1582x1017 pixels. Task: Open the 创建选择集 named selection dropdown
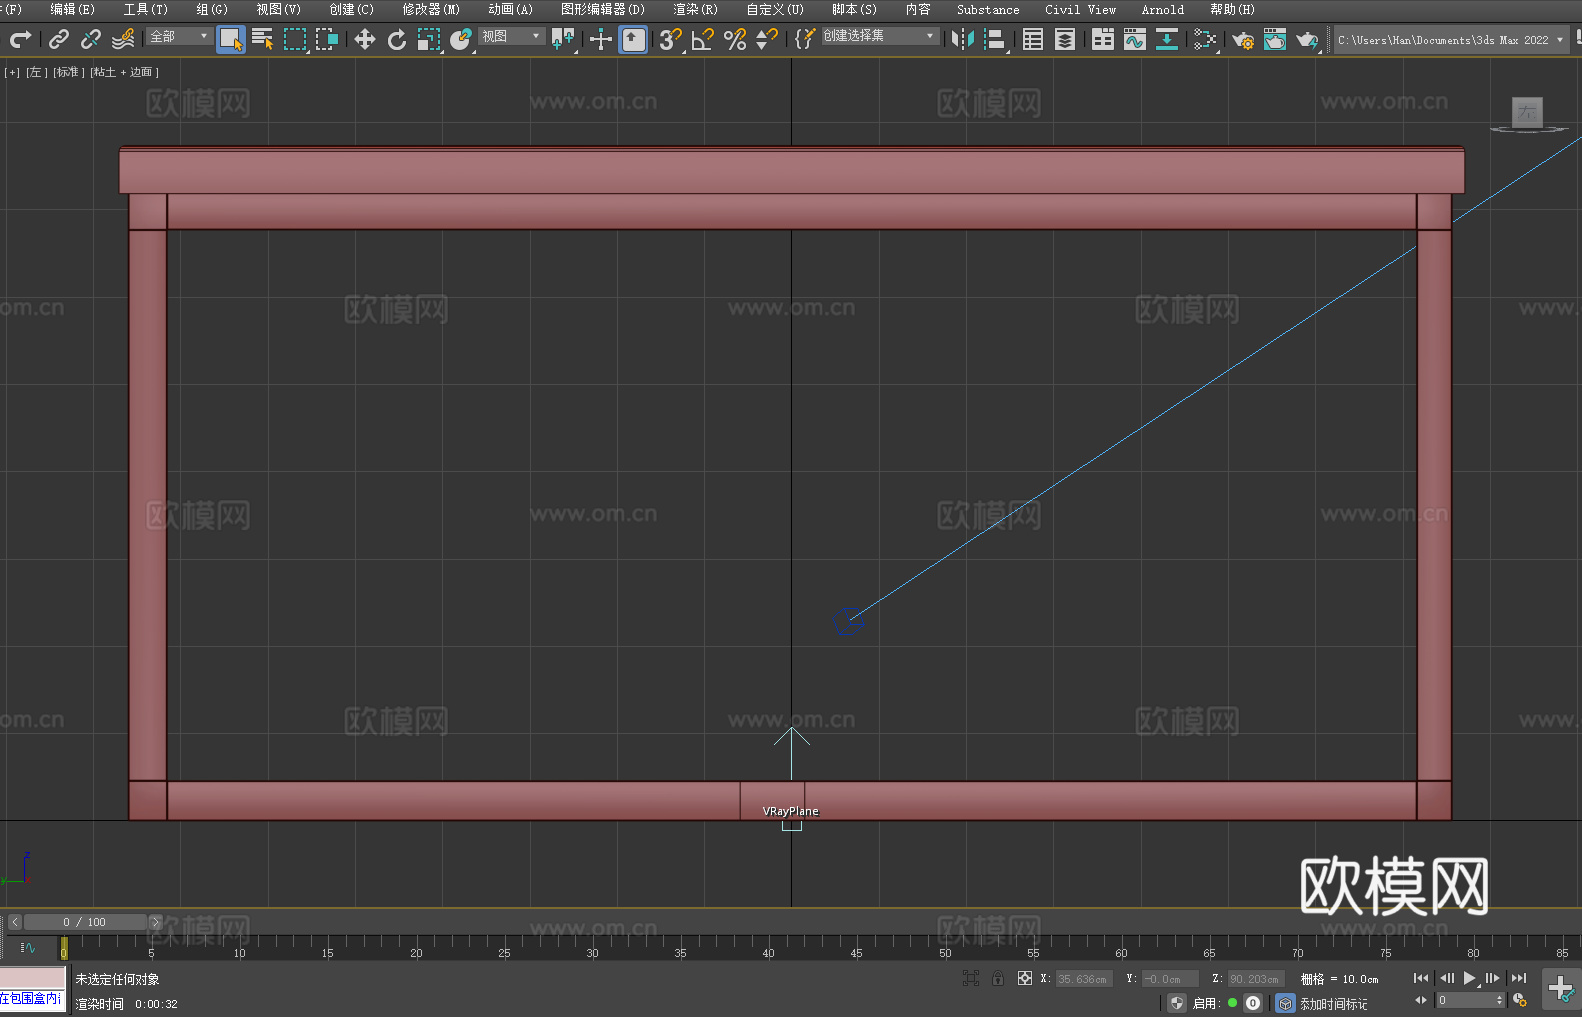click(880, 36)
